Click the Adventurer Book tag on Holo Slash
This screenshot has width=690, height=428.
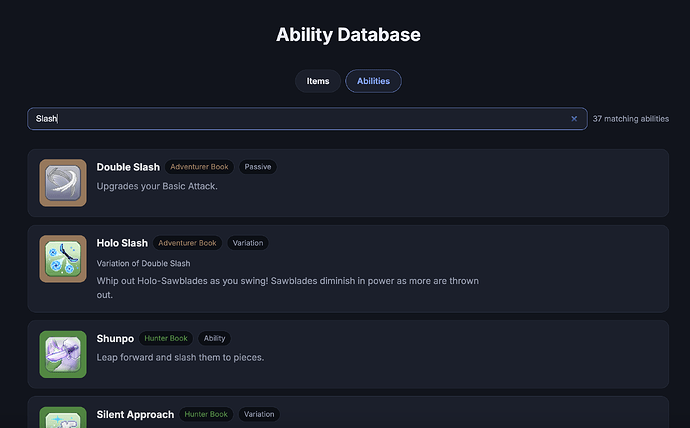pos(187,243)
